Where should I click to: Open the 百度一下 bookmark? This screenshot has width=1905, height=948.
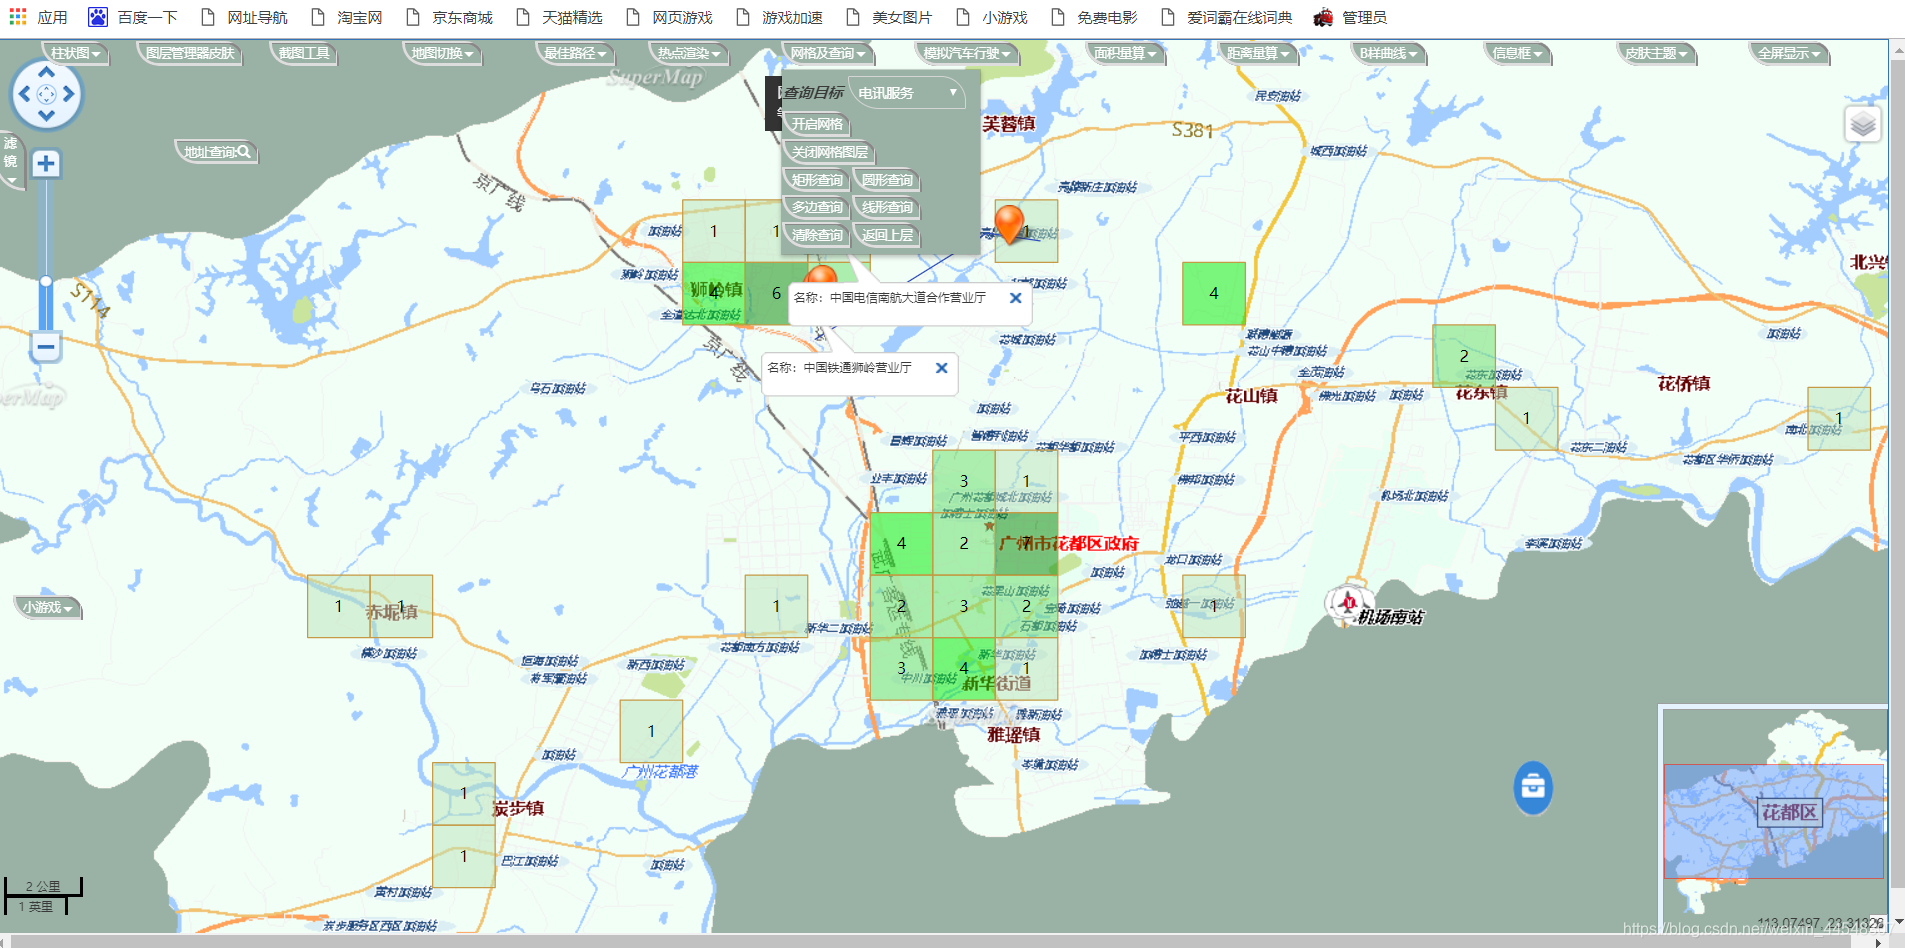[x=133, y=17]
